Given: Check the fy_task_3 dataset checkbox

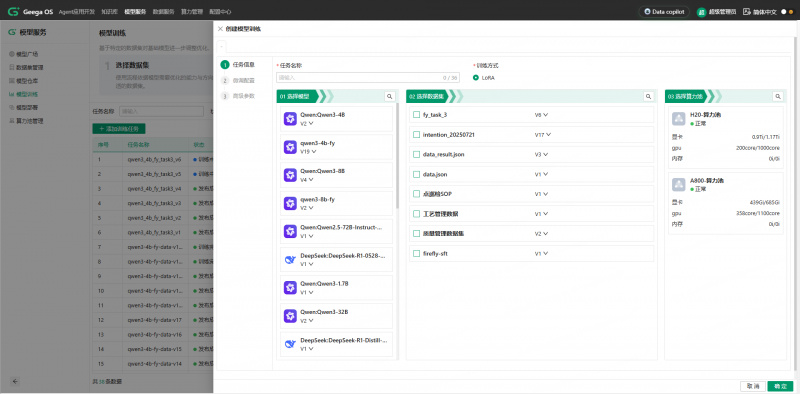Looking at the screenshot, I should tap(416, 115).
